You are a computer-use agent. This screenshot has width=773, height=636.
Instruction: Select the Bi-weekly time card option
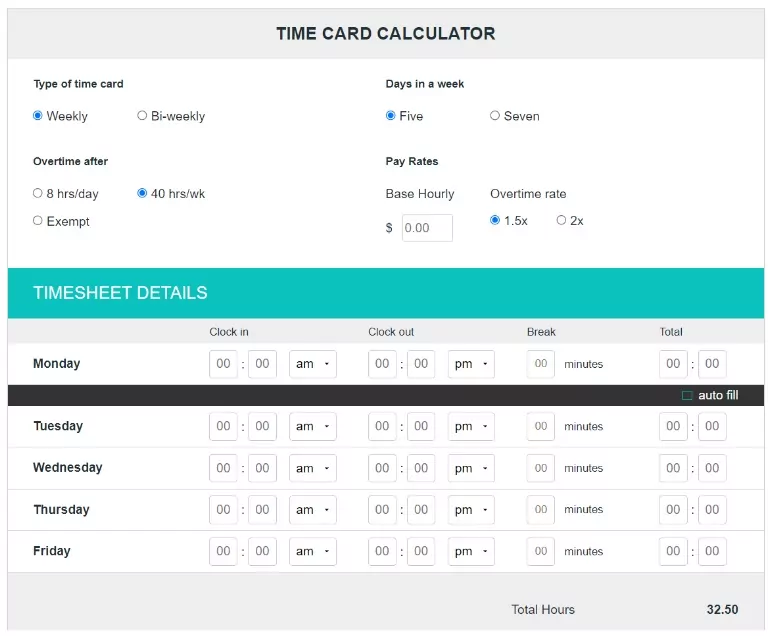point(142,115)
